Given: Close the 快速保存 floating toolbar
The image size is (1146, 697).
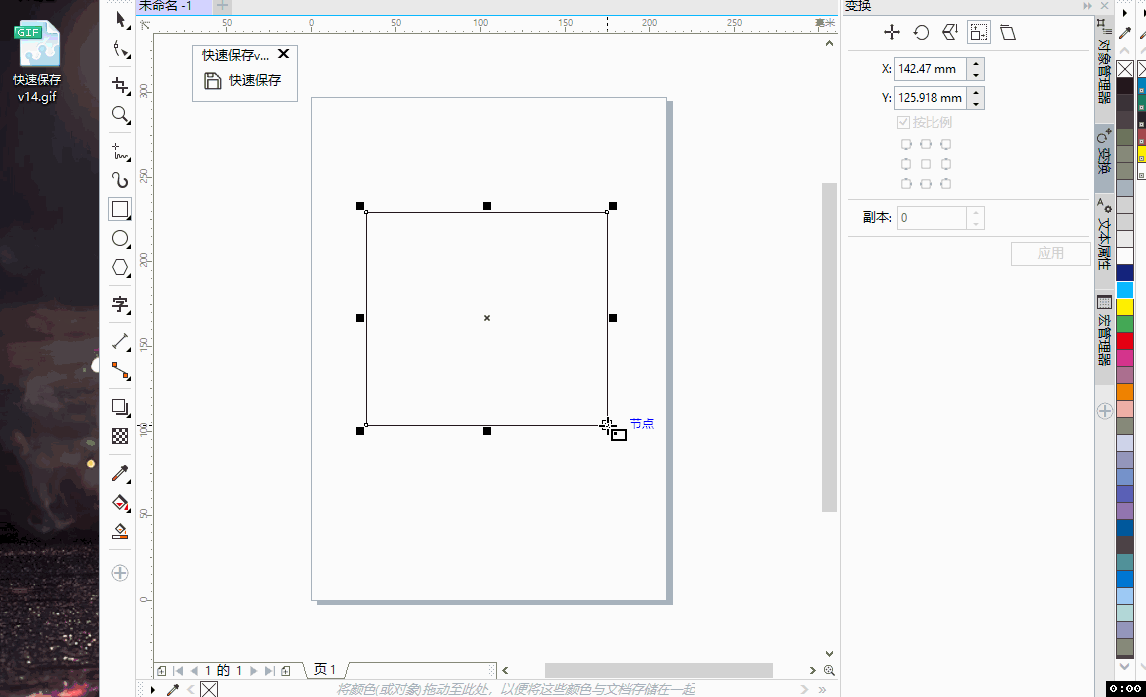Looking at the screenshot, I should pos(284,54).
